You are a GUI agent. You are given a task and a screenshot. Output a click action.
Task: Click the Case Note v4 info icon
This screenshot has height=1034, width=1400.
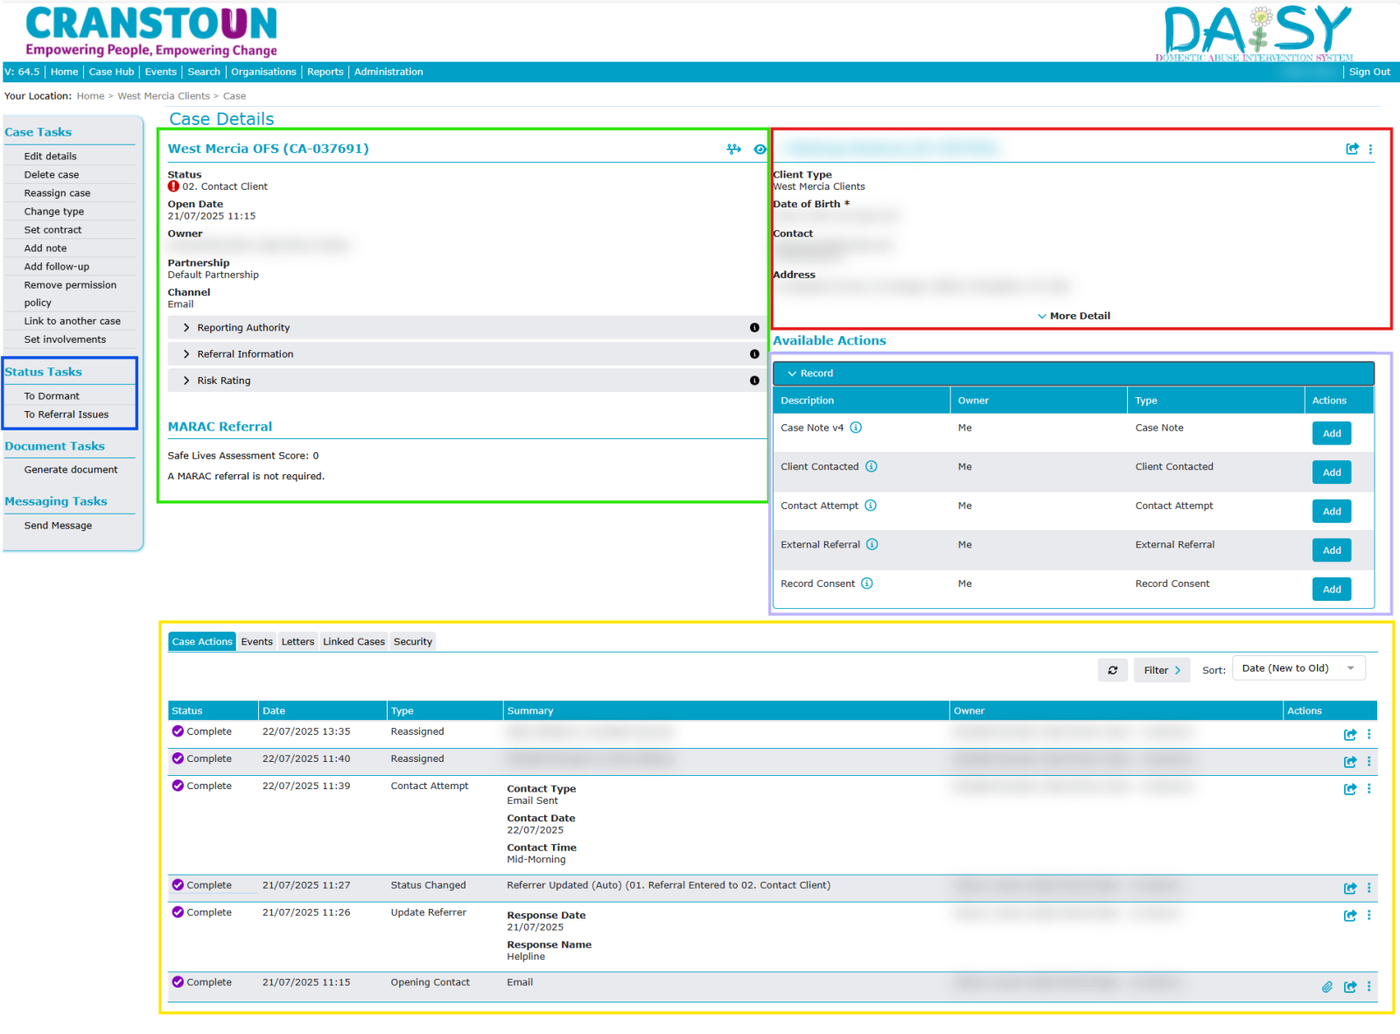[x=856, y=428]
